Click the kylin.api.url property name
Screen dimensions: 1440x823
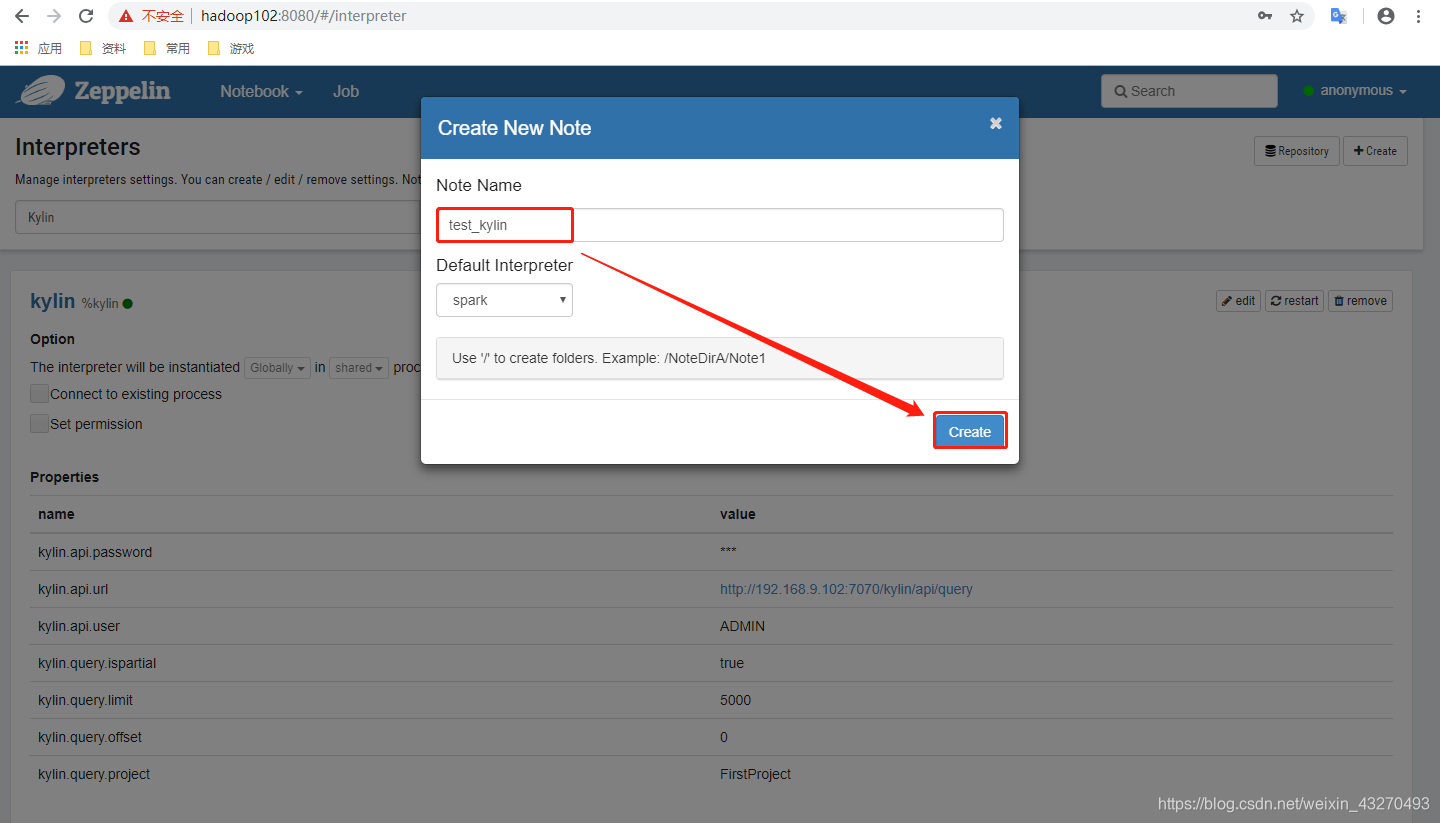[73, 589]
